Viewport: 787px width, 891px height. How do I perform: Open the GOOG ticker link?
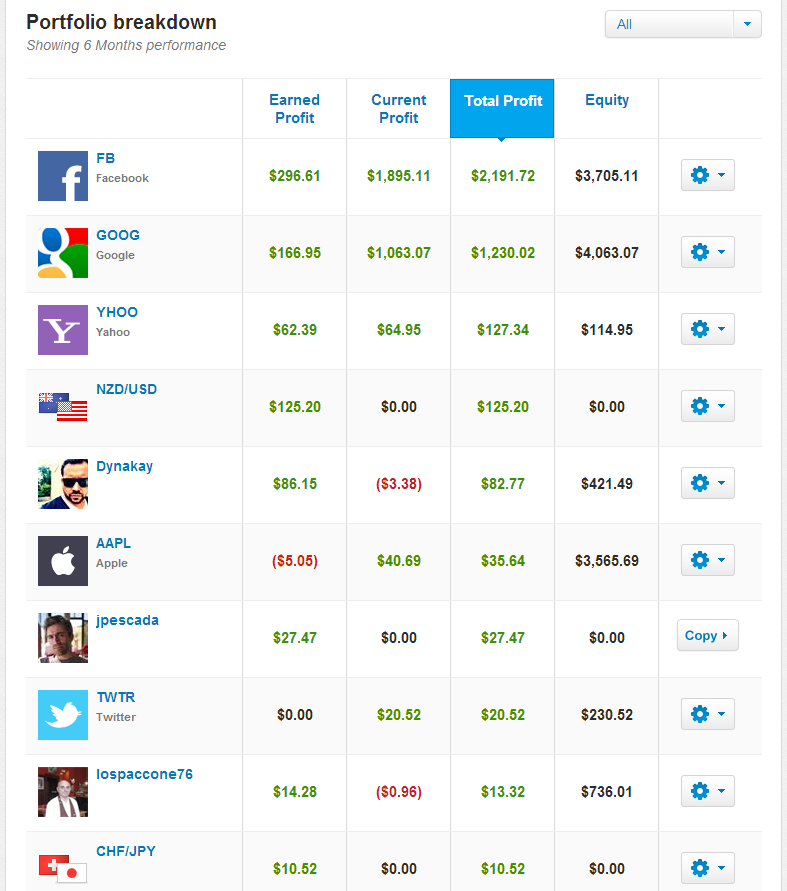[x=118, y=235]
